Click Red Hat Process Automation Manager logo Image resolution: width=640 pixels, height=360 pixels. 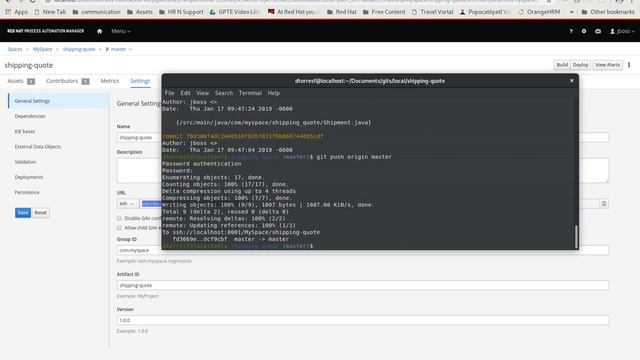(46, 31)
